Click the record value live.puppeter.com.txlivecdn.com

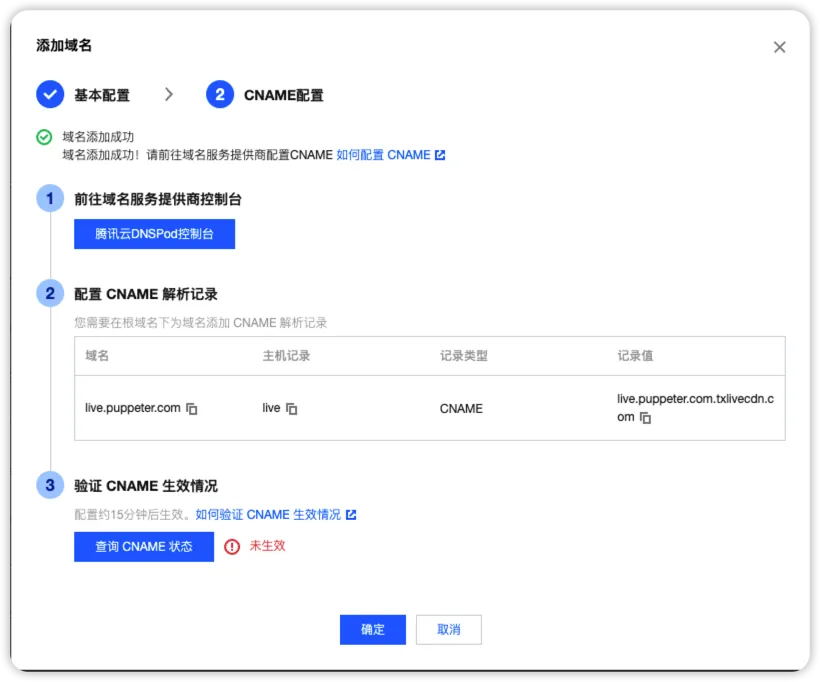(694, 408)
